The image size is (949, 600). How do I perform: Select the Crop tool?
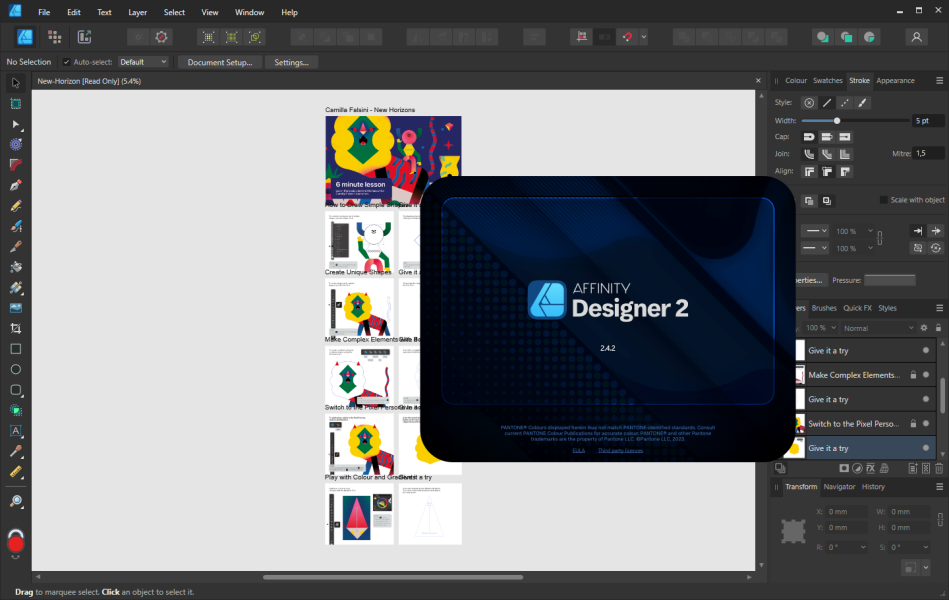(x=16, y=328)
